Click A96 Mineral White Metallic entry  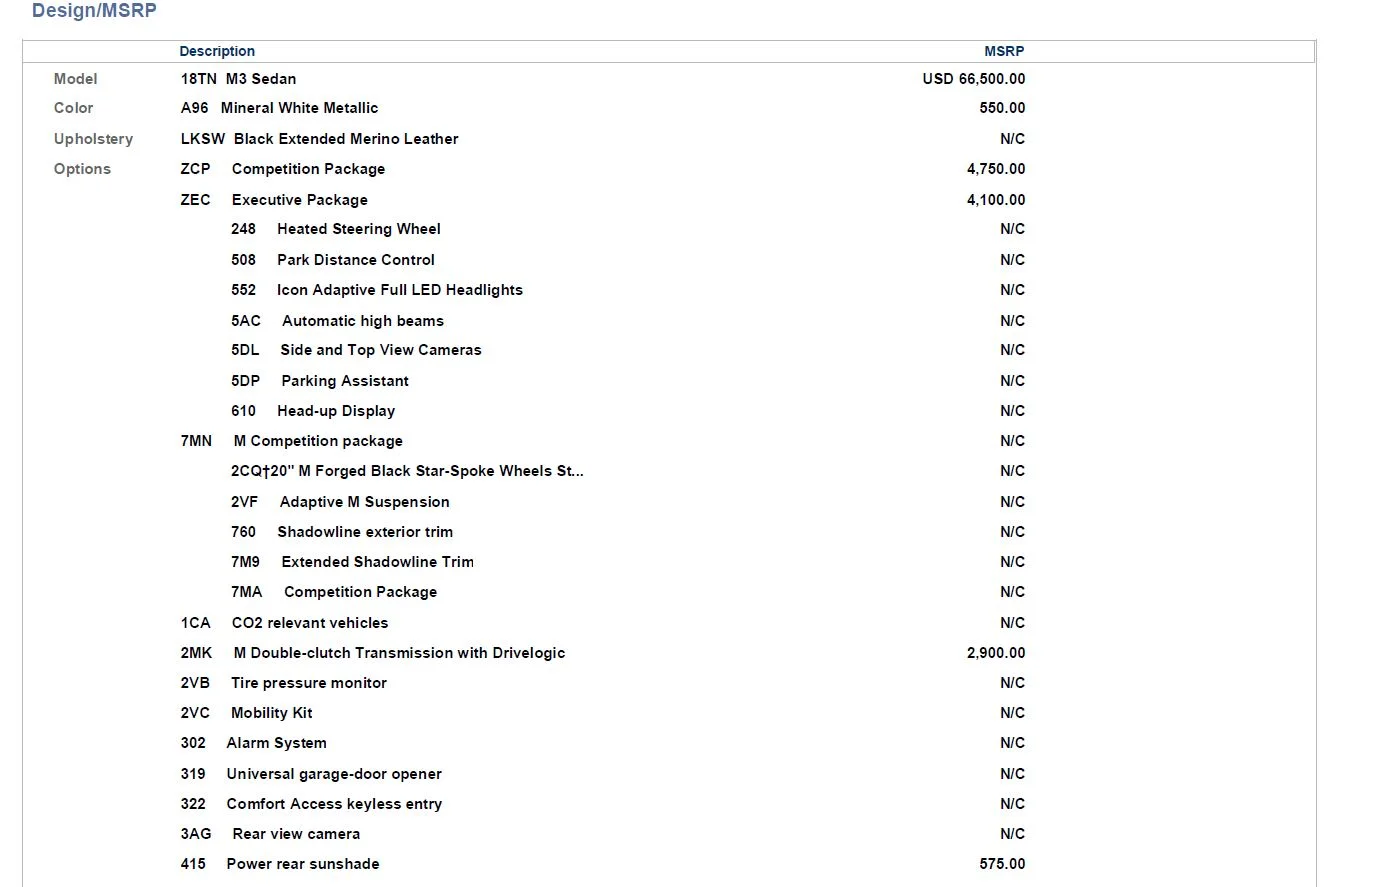click(x=279, y=108)
